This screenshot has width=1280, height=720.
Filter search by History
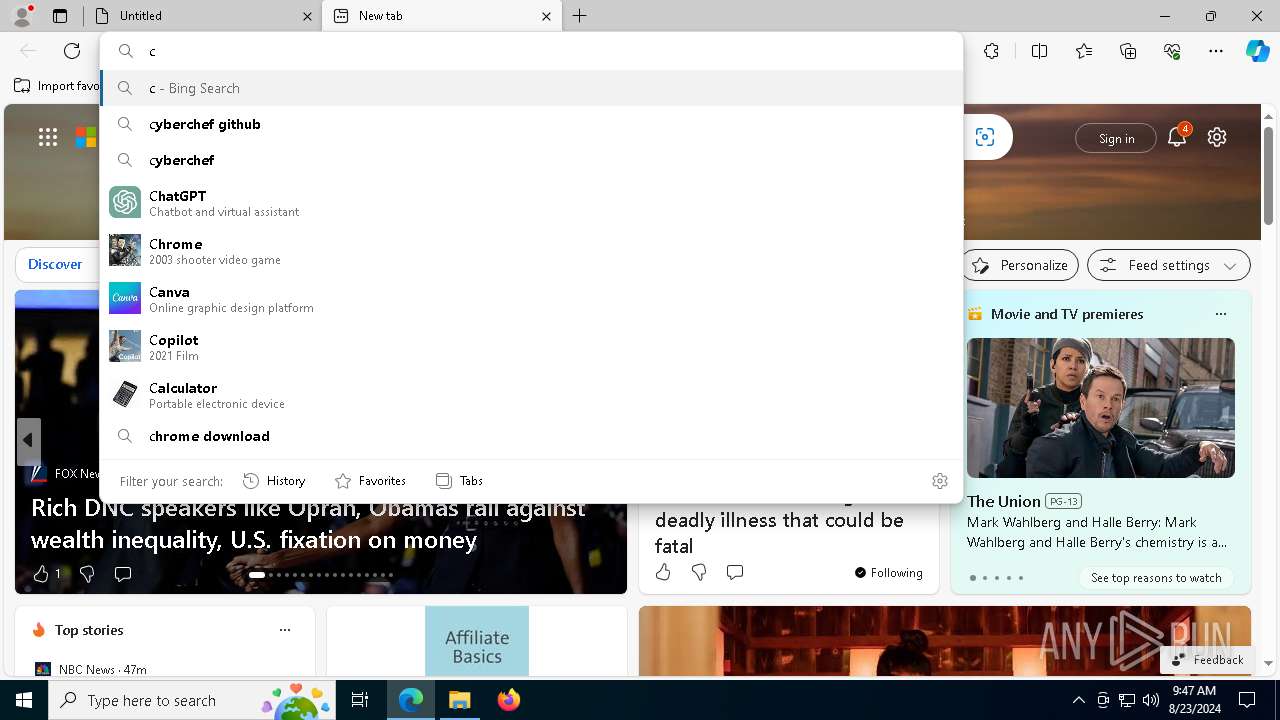click(x=274, y=481)
